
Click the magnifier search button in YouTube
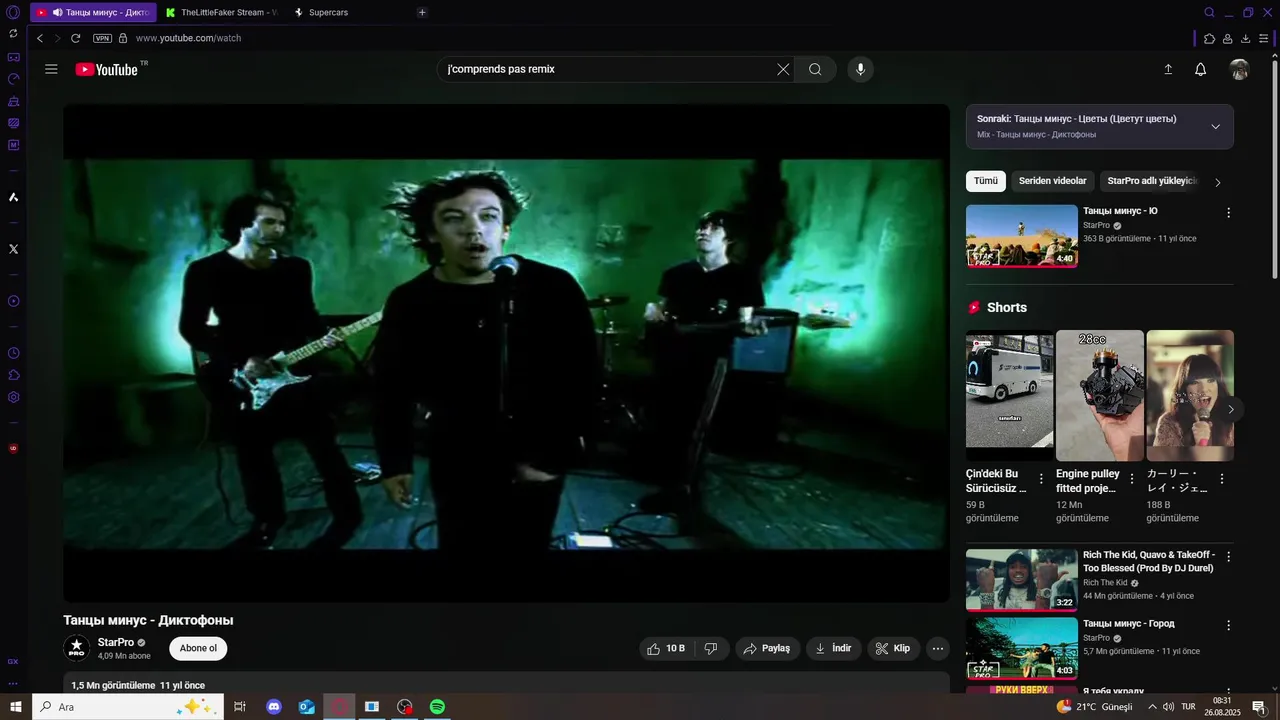point(815,69)
